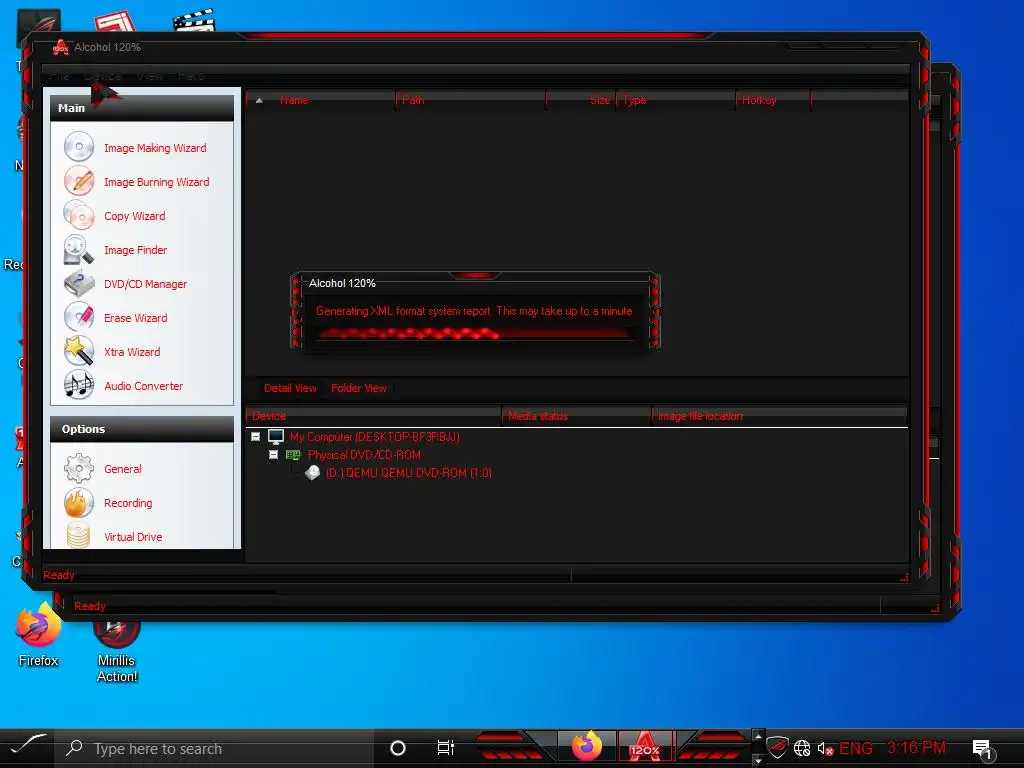Open Task View on the taskbar
This screenshot has height=768, width=1024.
(x=445, y=748)
